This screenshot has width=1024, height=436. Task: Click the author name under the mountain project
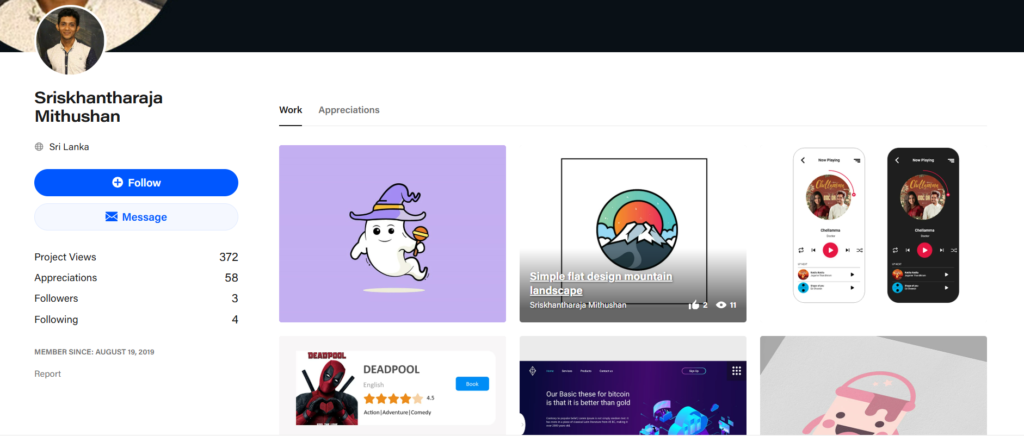578,305
